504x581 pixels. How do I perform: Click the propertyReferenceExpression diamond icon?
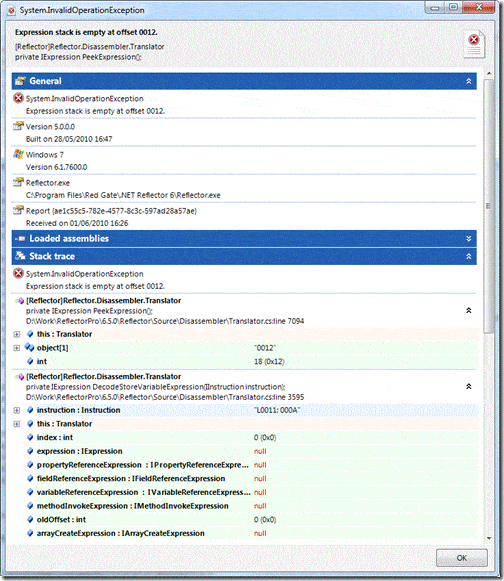(x=30, y=465)
